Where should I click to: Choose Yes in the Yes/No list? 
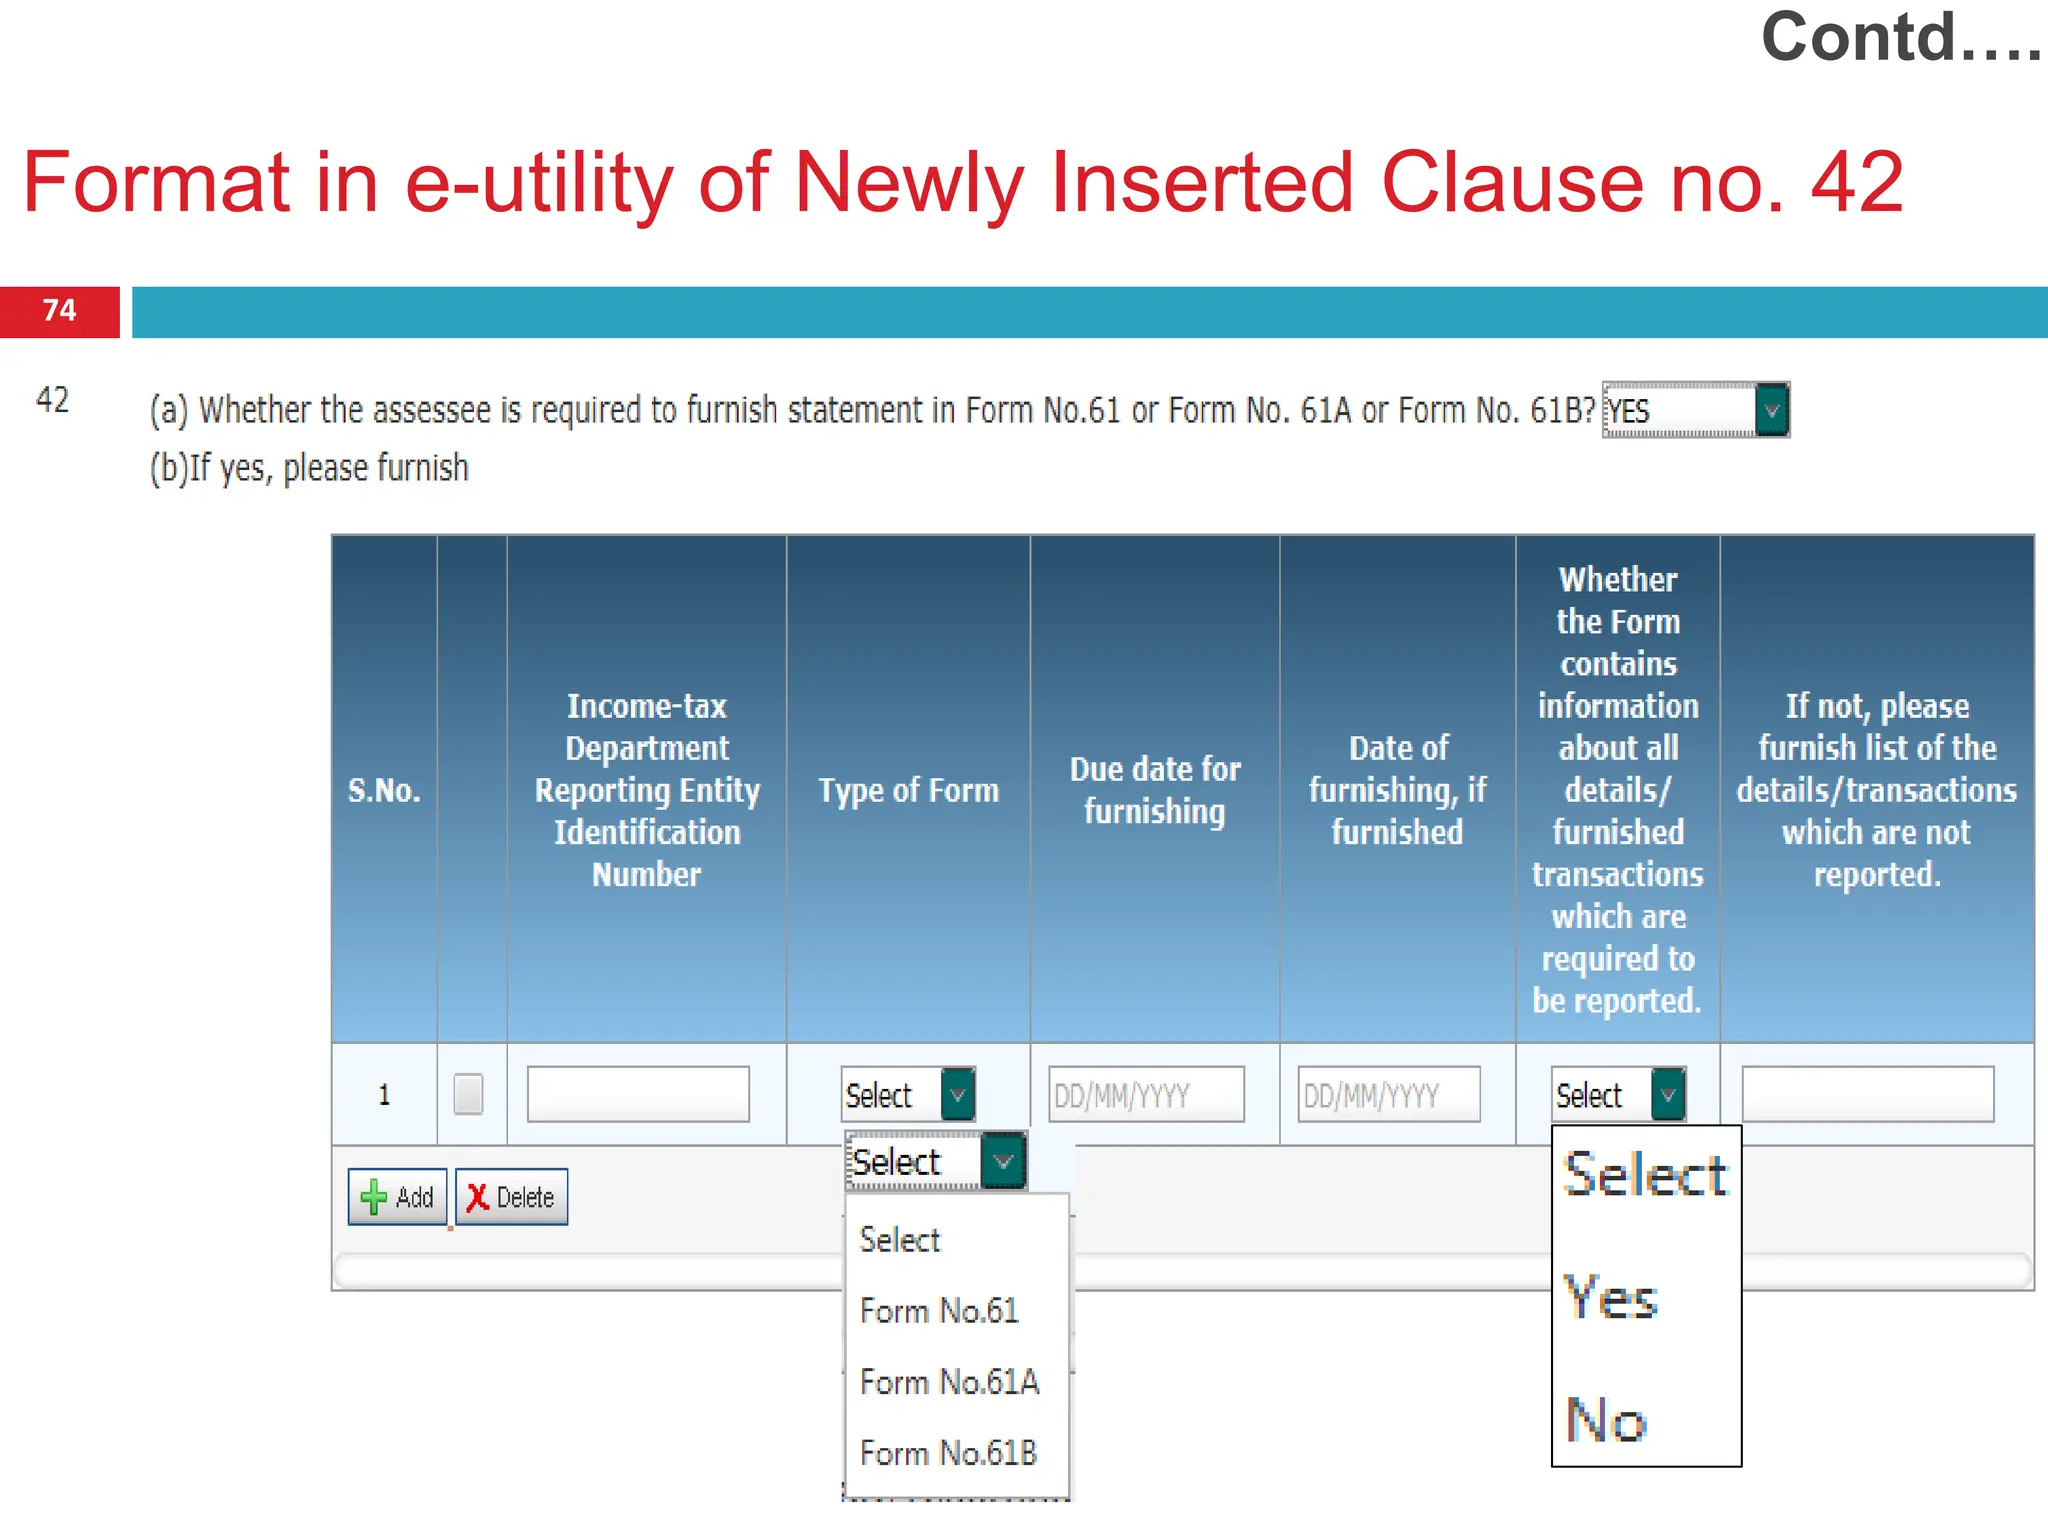click(1611, 1298)
